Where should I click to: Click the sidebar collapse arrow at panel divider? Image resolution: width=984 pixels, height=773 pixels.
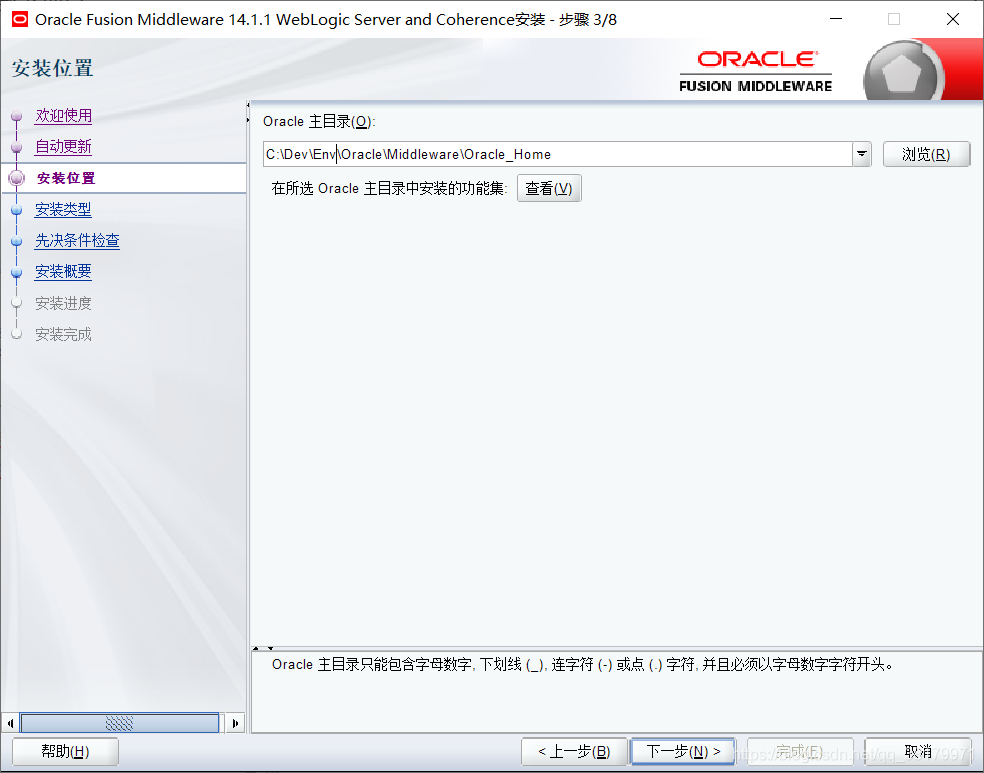(x=249, y=112)
